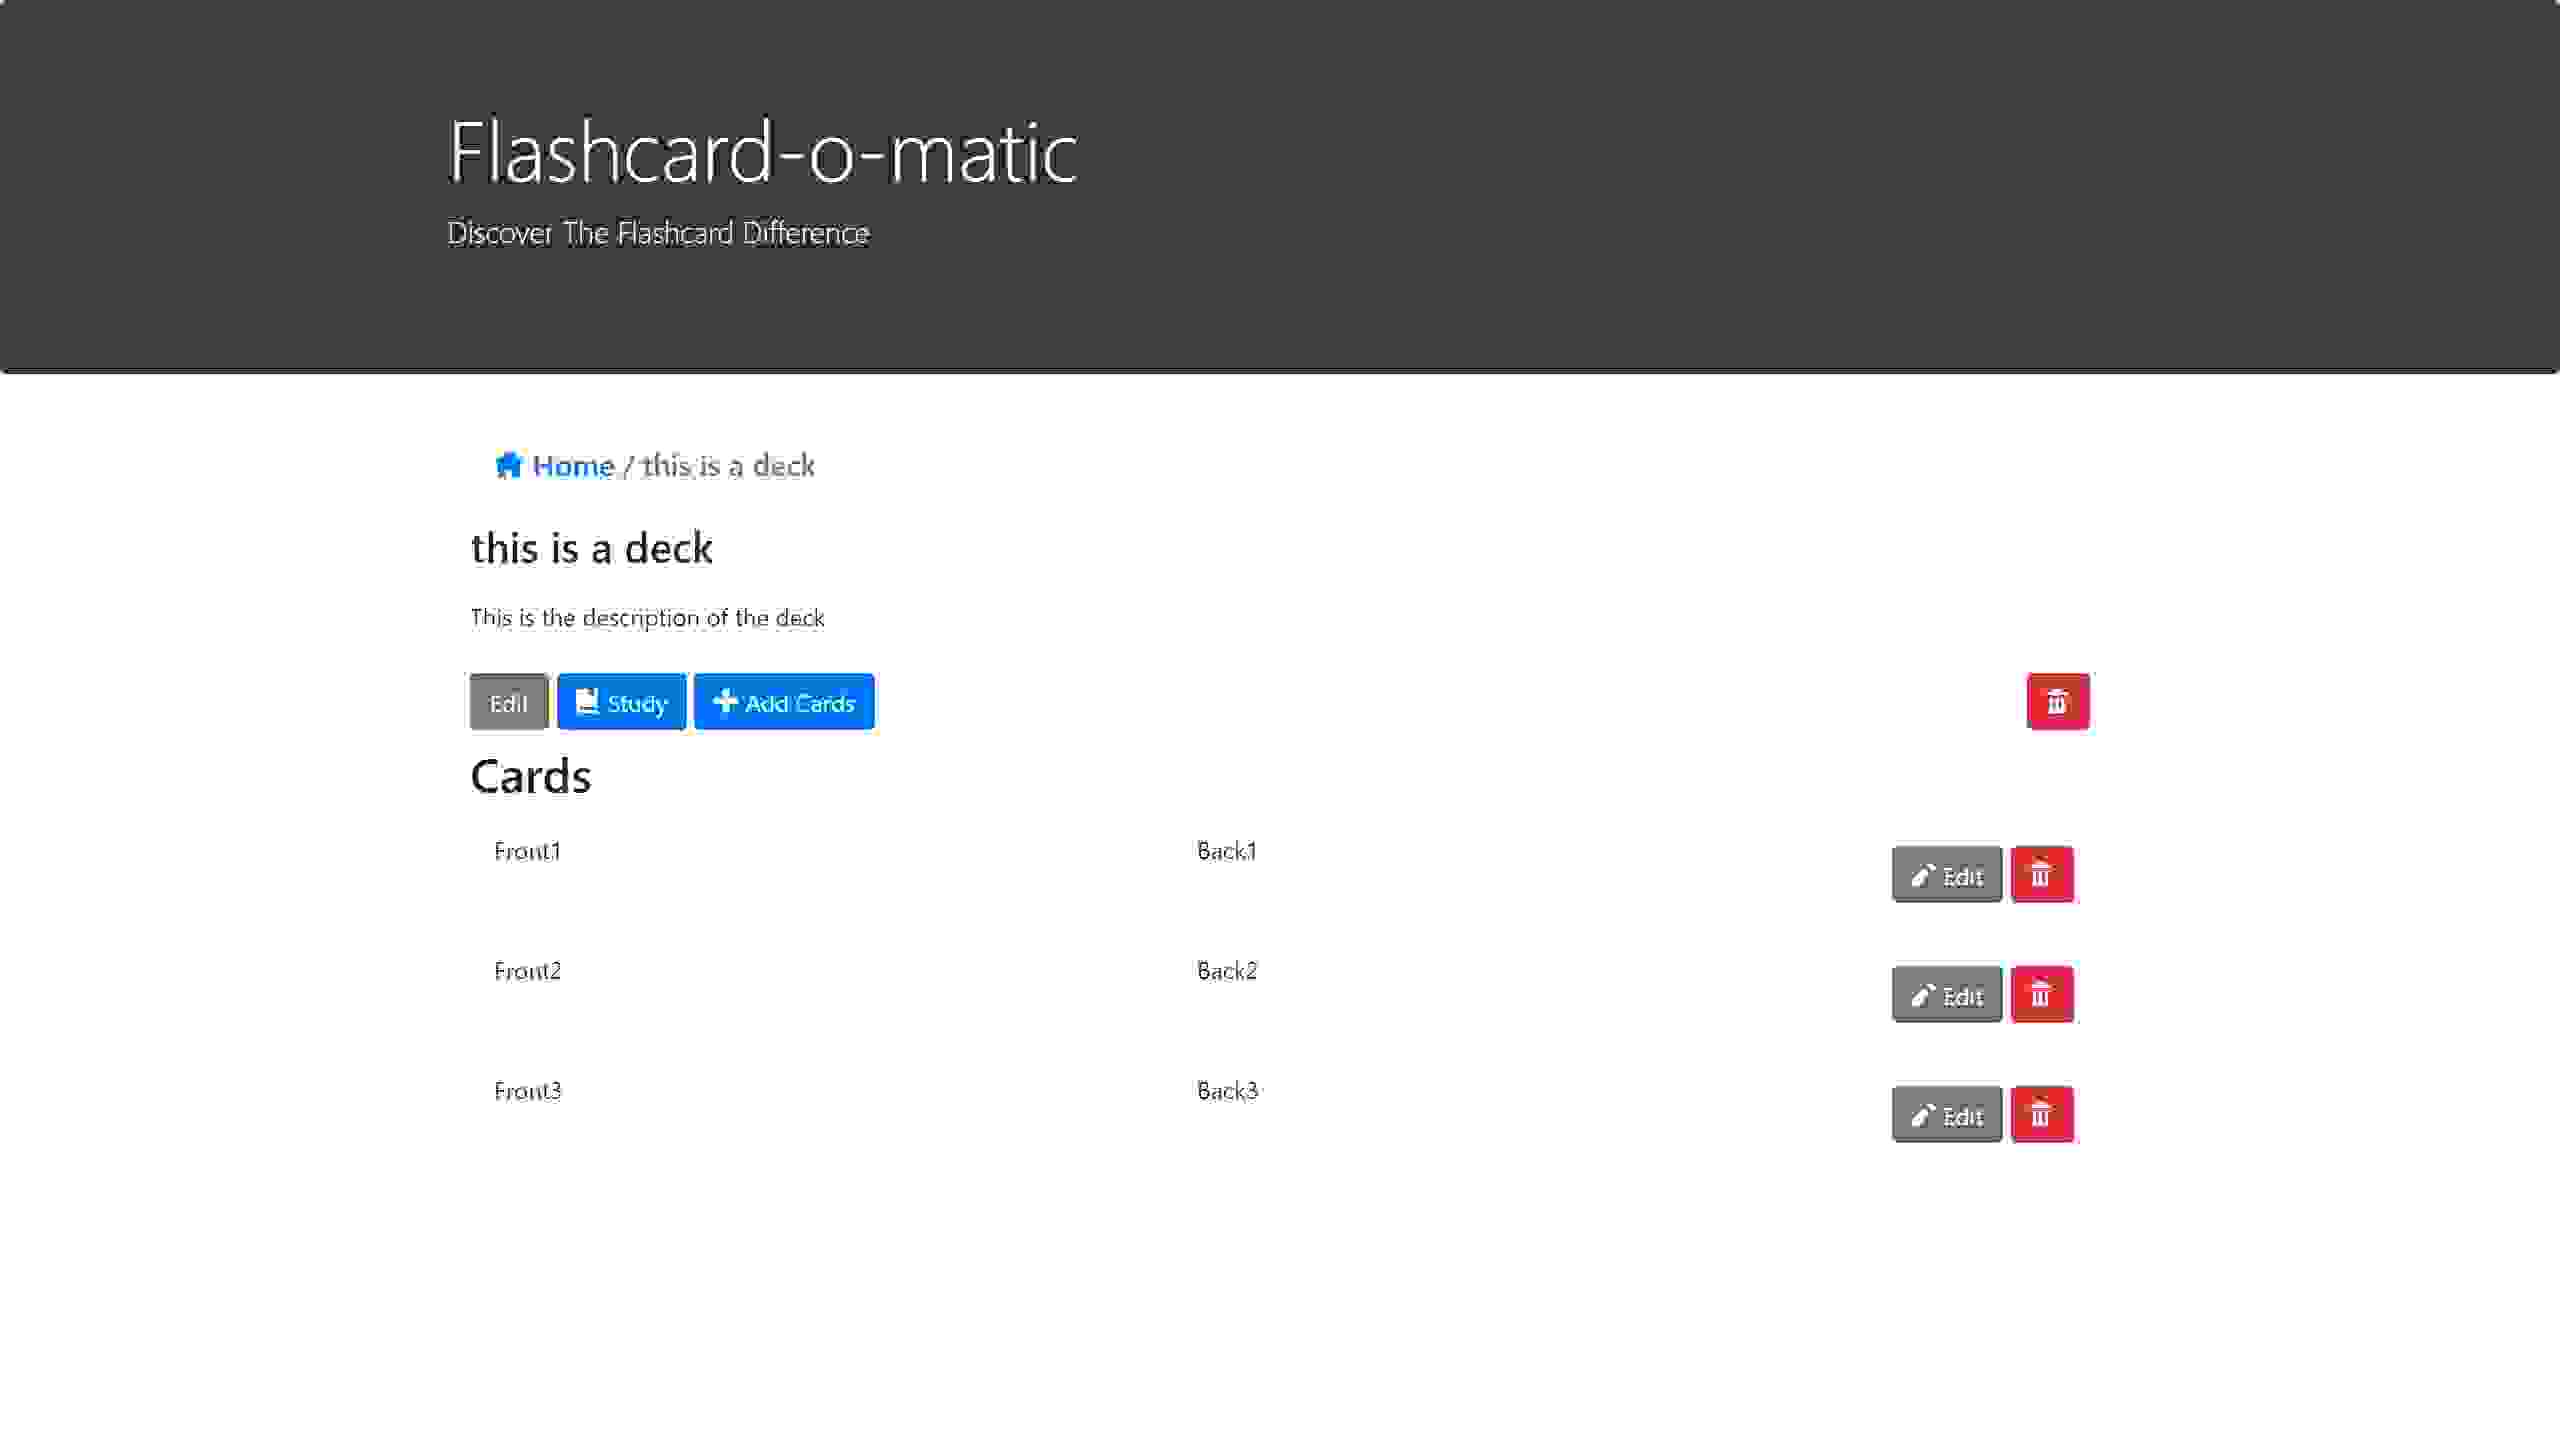Click the pencil icon in the Front3 row

point(1922,1116)
